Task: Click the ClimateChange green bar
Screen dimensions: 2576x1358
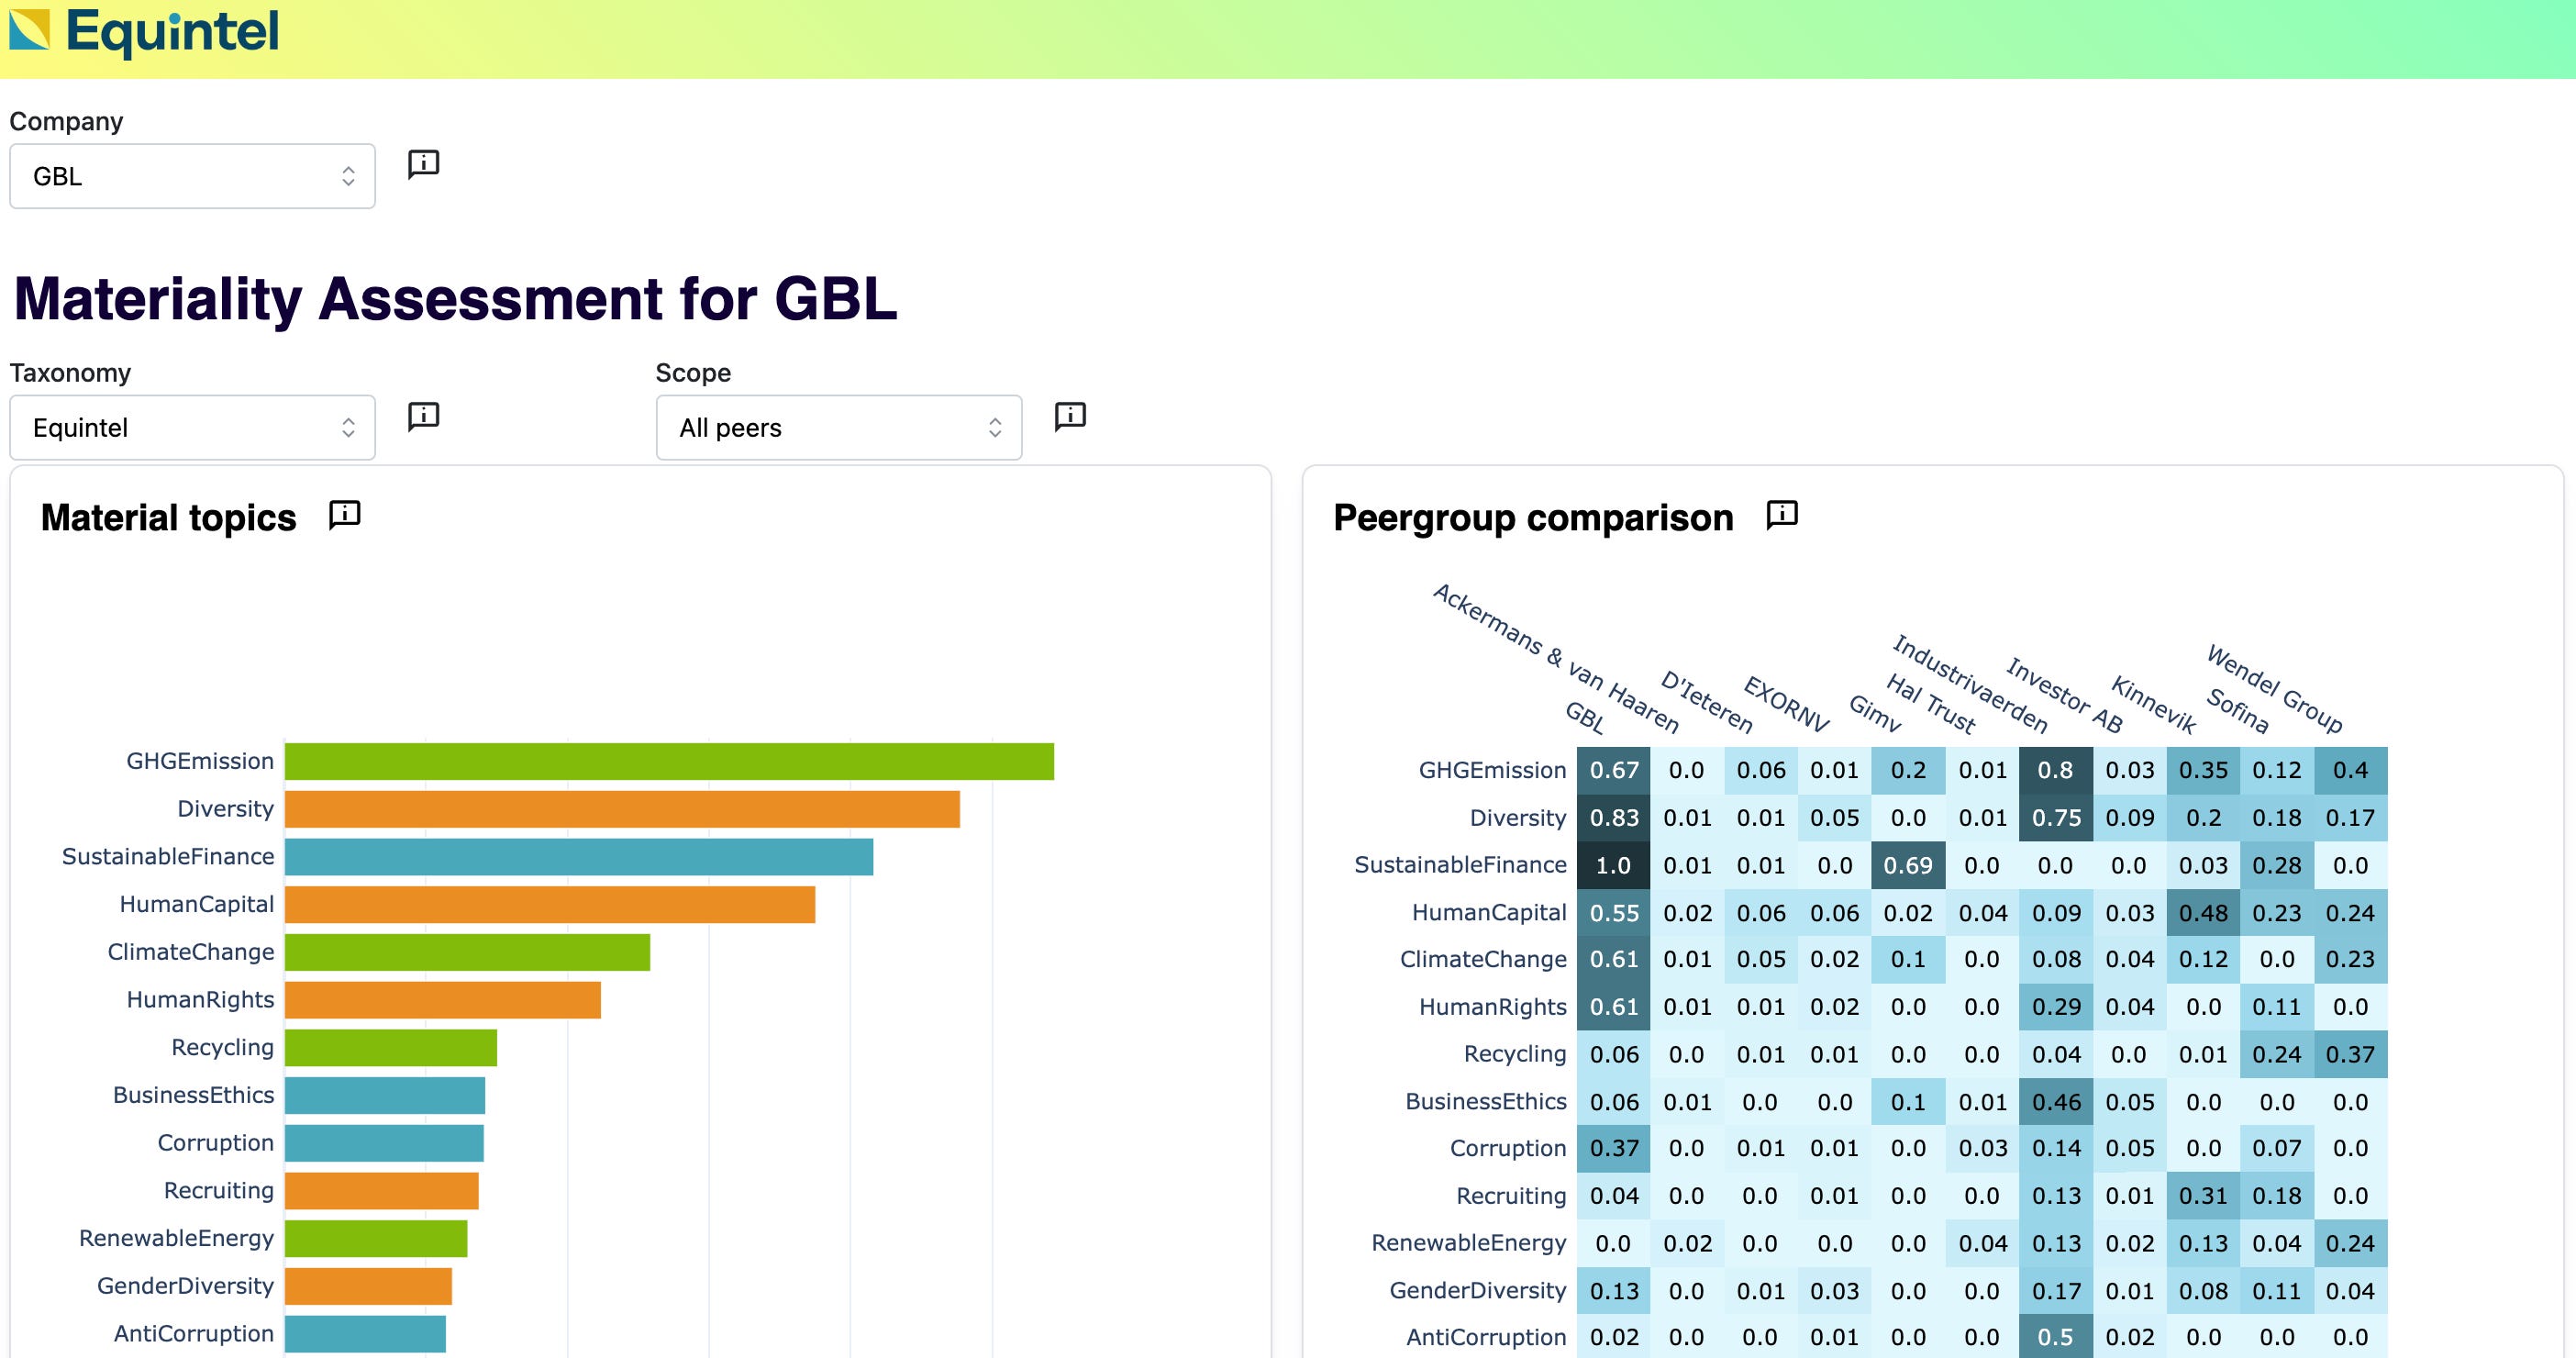Action: point(467,952)
